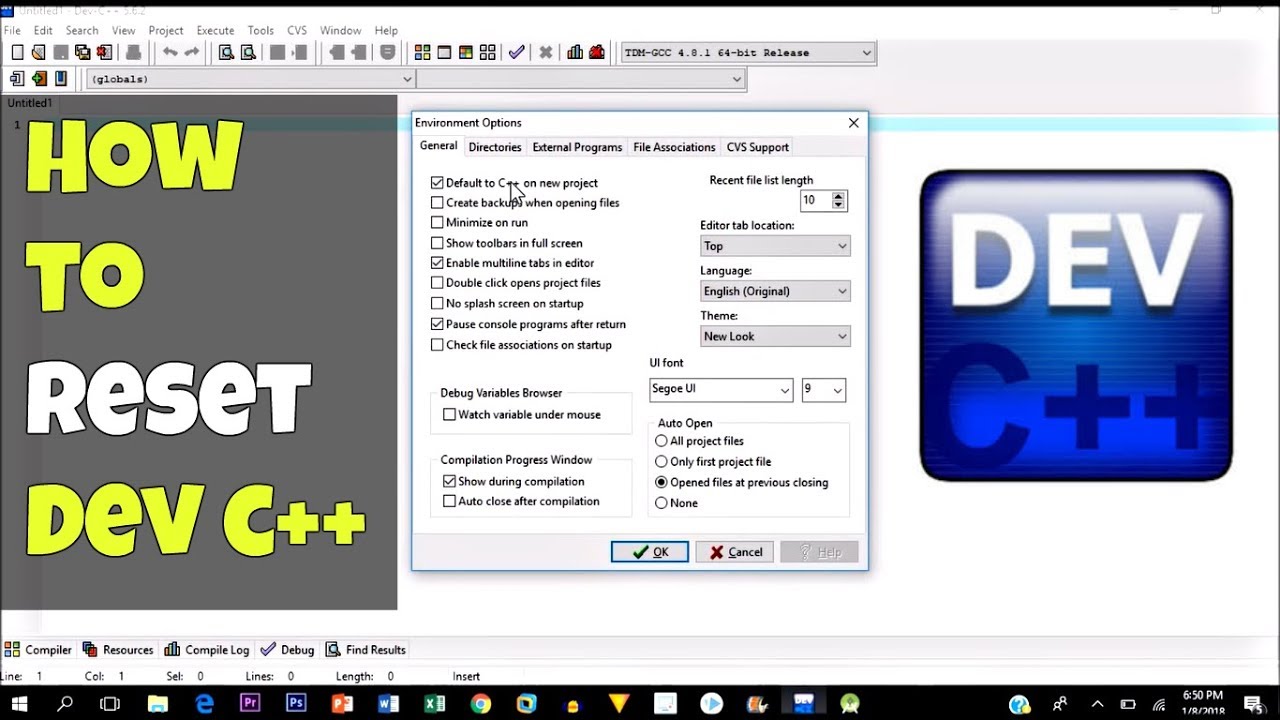The image size is (1280, 720).
Task: Open Google Chrome from the taskbar
Action: 480,704
